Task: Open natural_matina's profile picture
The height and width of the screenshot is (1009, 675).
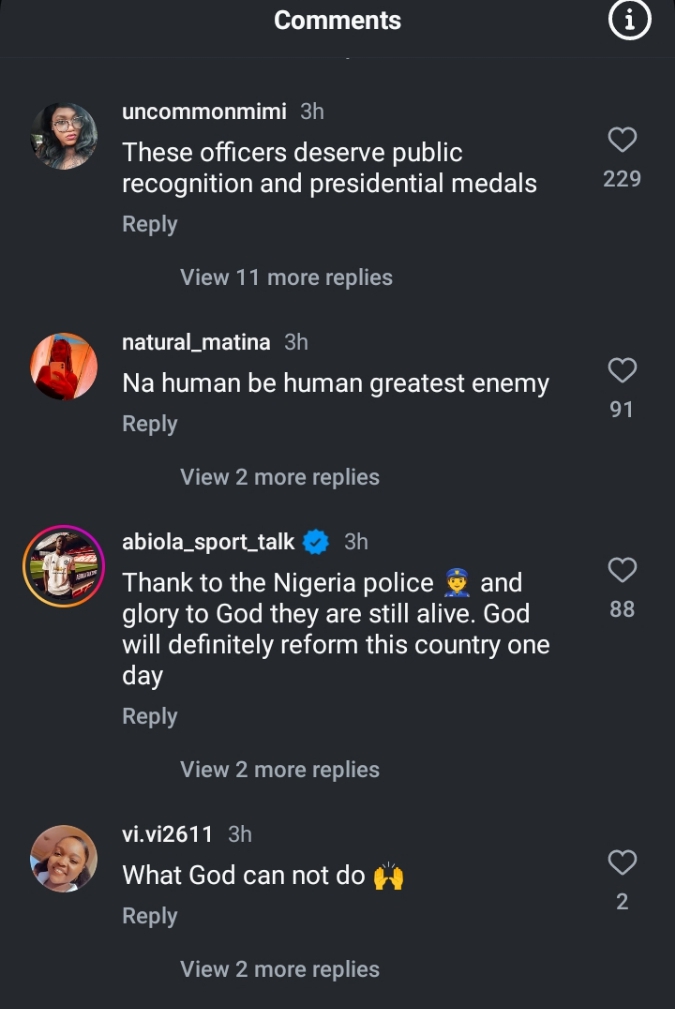Action: point(64,366)
